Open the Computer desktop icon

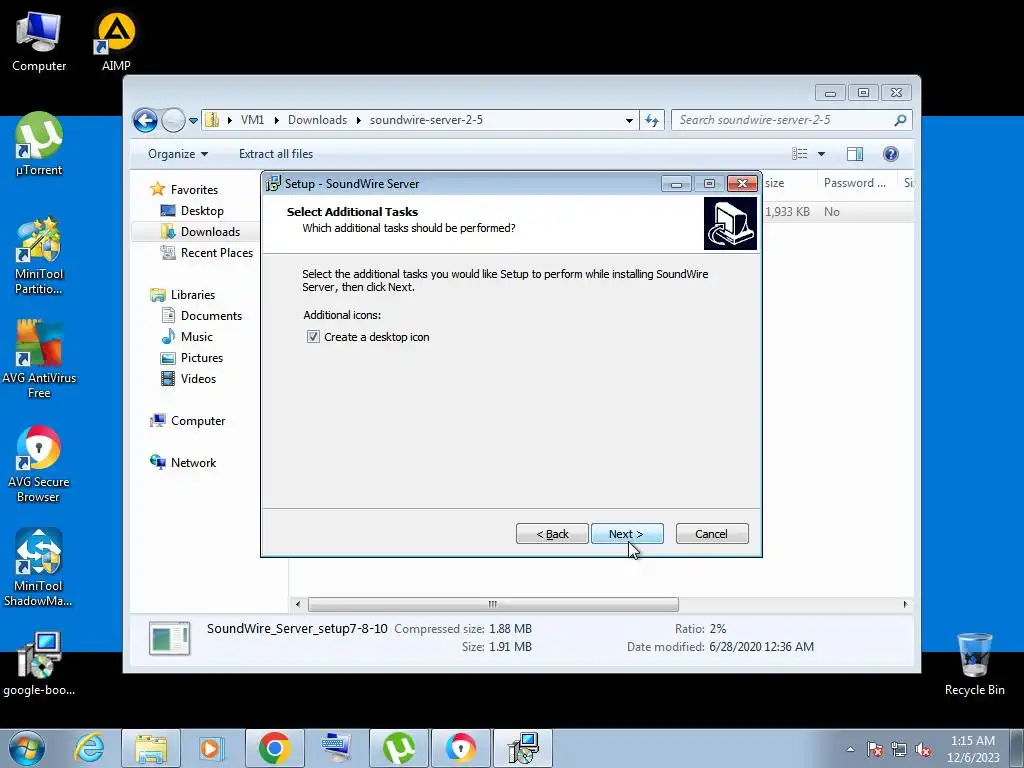39,42
